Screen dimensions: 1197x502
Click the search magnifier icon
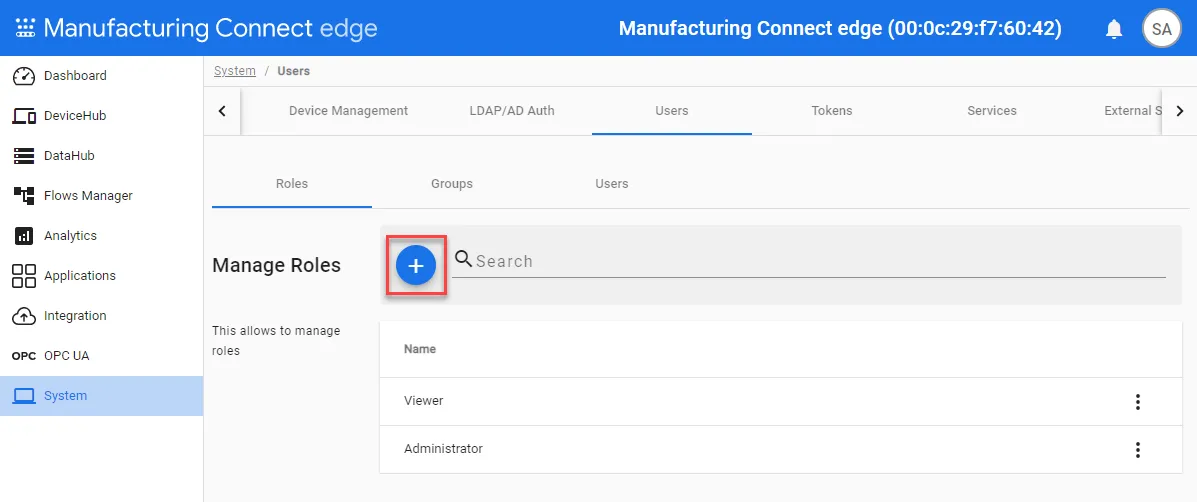[463, 259]
